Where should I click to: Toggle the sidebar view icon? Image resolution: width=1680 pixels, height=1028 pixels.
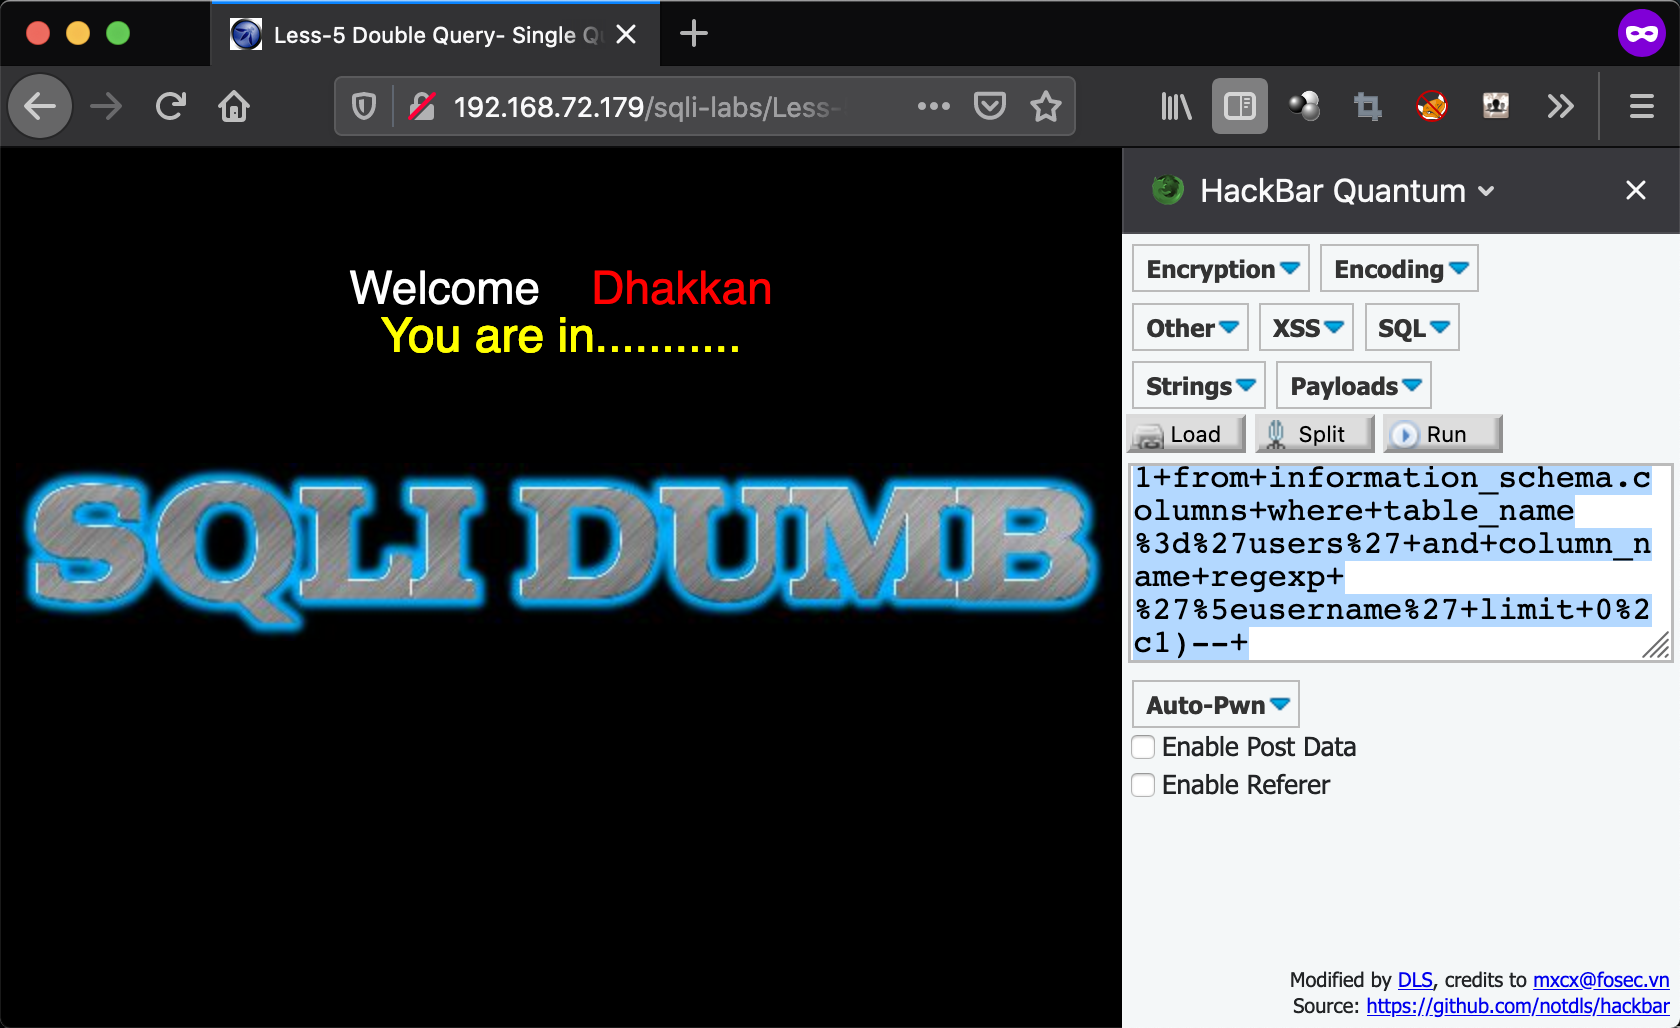click(x=1239, y=106)
